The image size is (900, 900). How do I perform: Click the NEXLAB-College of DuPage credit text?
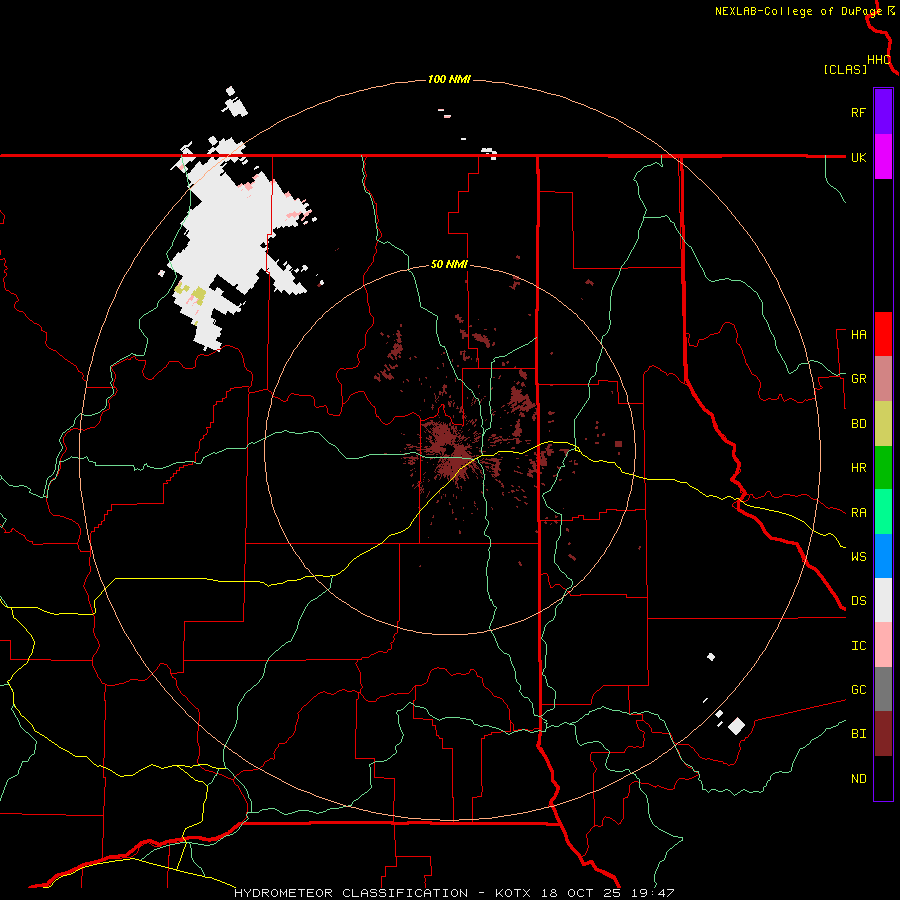click(x=798, y=11)
